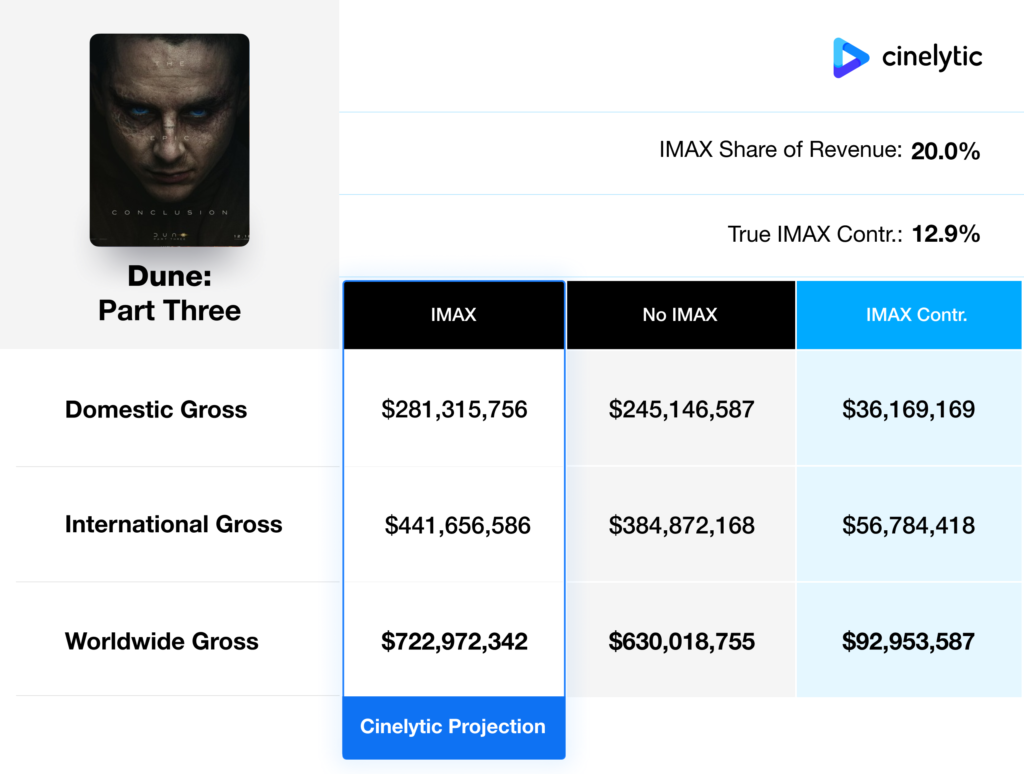Select IMAX international gross $441,656,586 cell
Image resolution: width=1024 pixels, height=774 pixels.
point(457,525)
